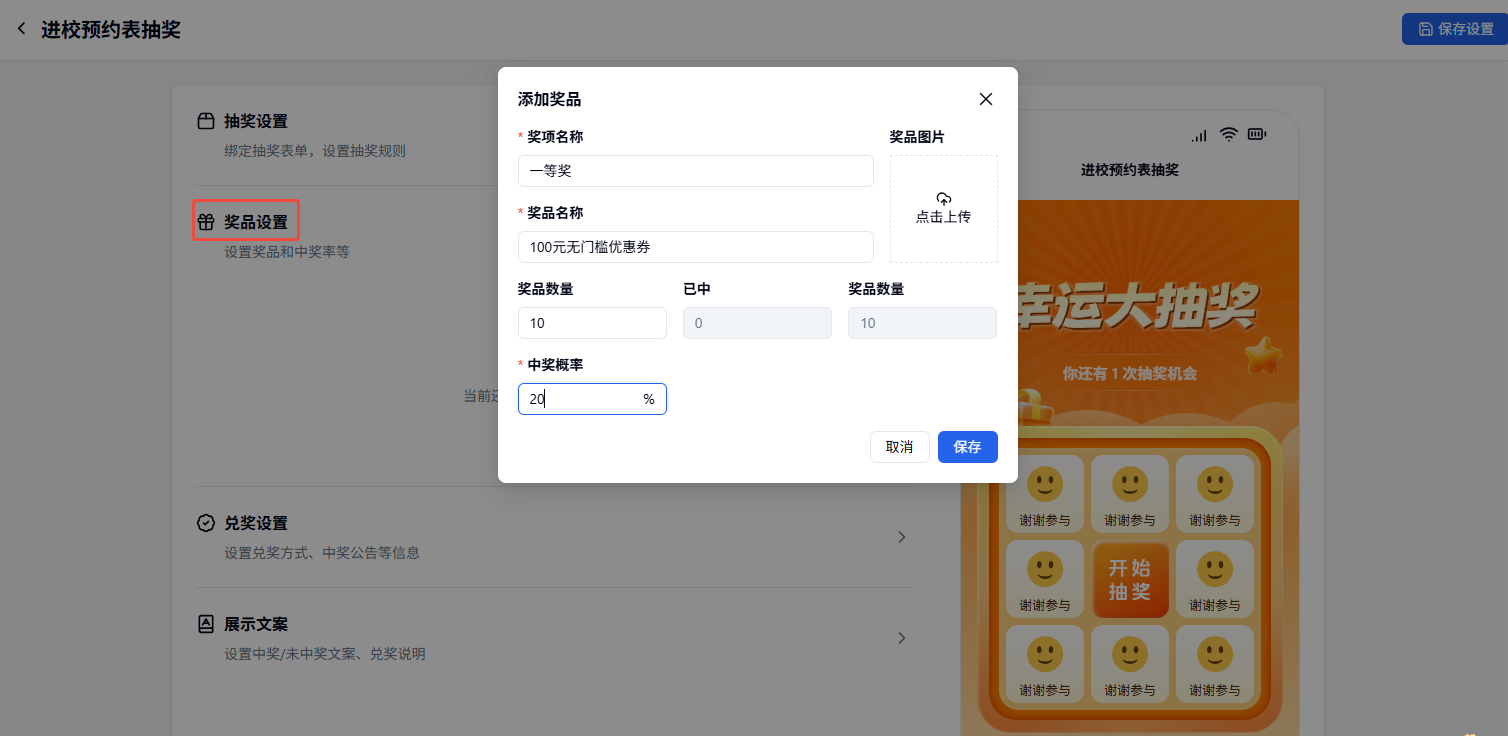Click the 兑奖设置 checkmark badge icon
This screenshot has height=736, width=1508.
coord(206,523)
